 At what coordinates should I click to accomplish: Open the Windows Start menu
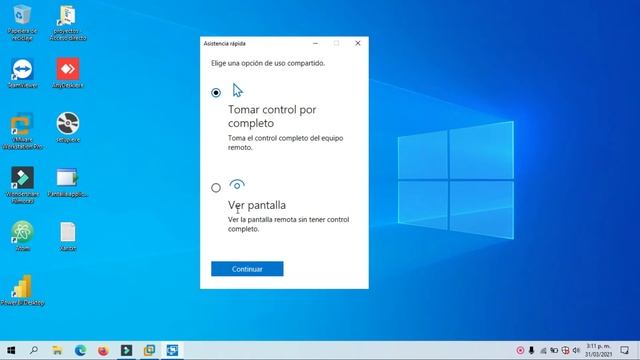[11, 350]
